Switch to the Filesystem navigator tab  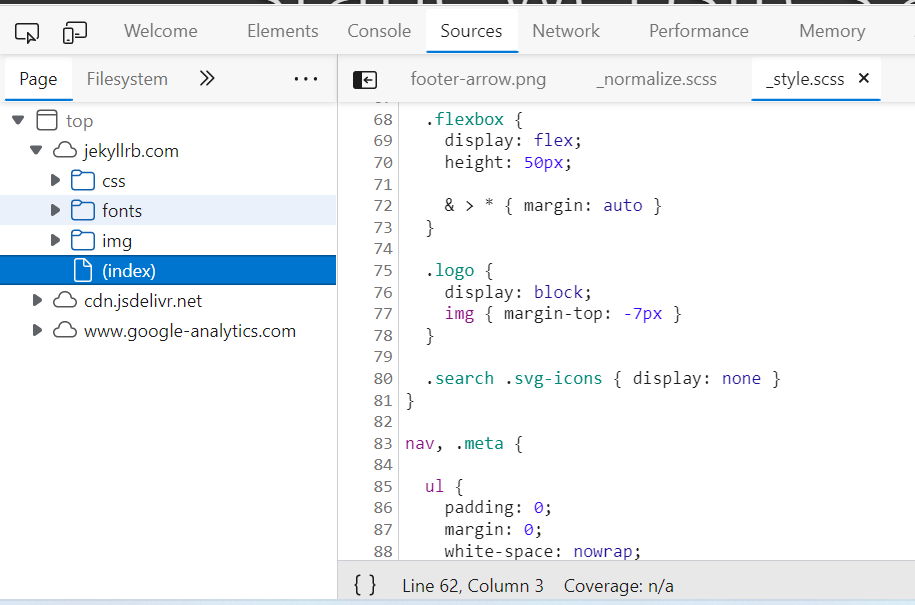(x=127, y=79)
